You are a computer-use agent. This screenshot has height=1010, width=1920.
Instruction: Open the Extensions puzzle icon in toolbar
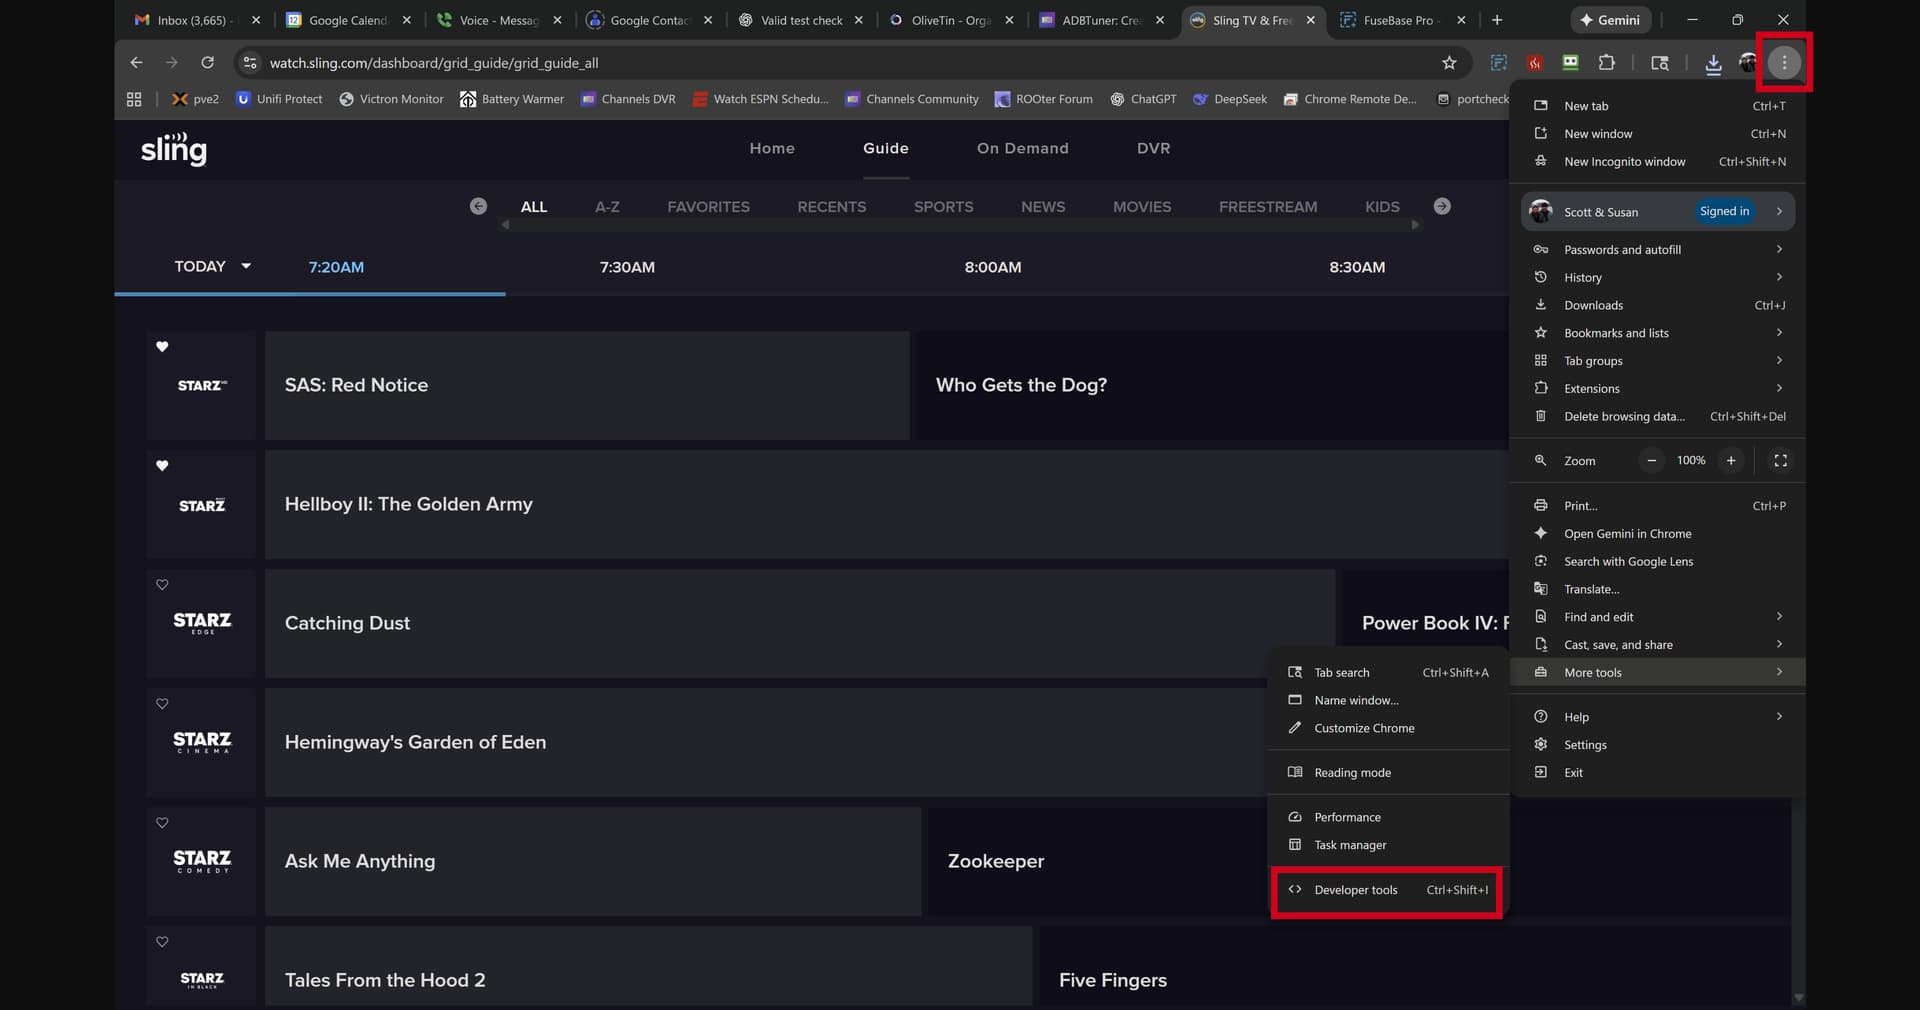(1606, 63)
